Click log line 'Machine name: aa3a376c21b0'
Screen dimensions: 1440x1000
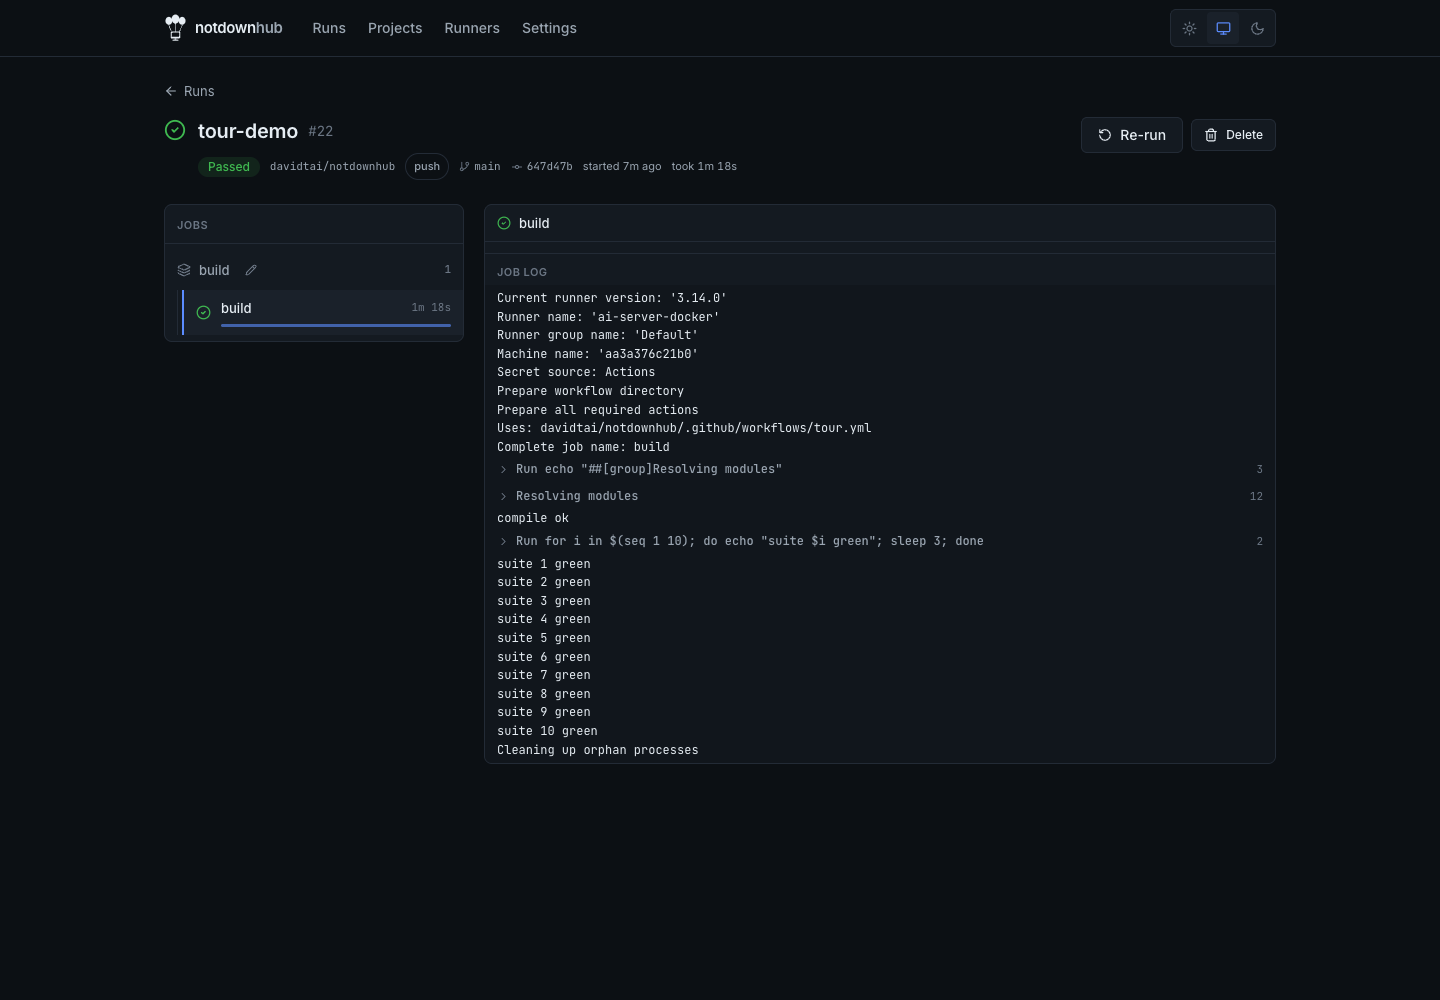tap(597, 354)
